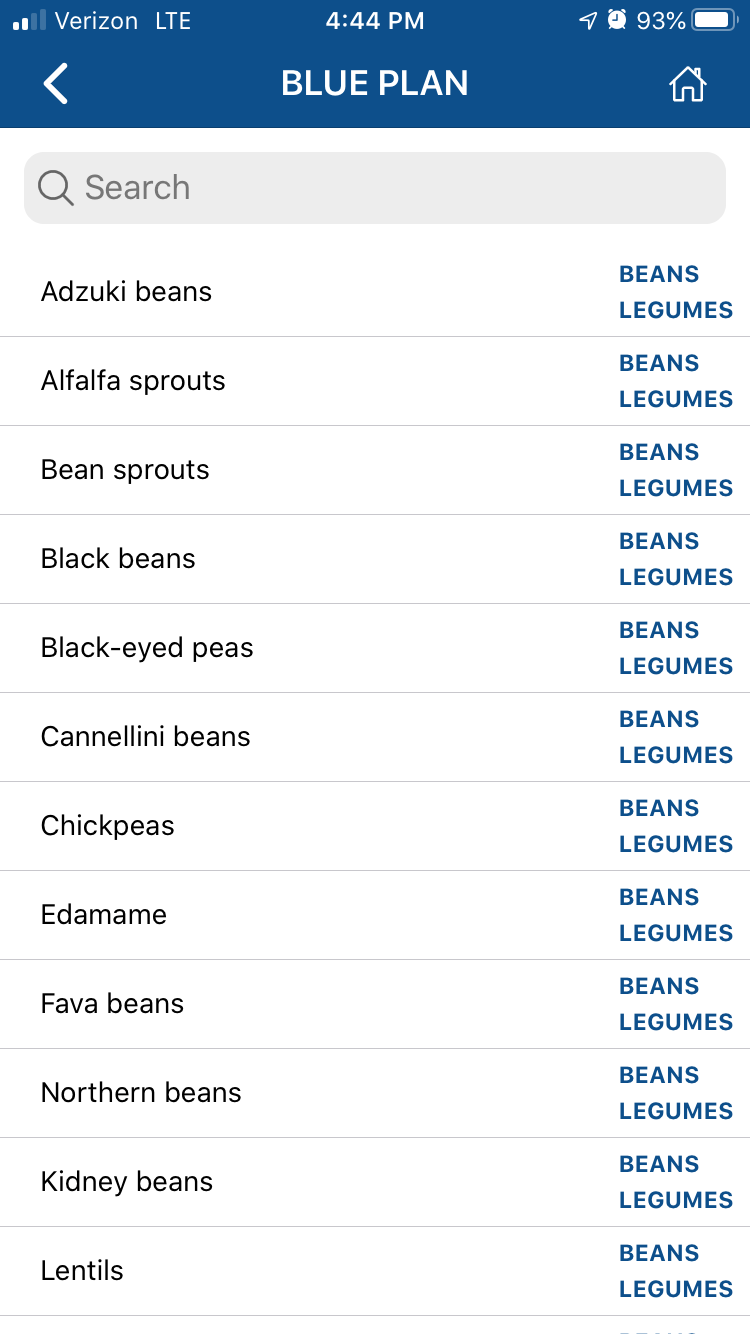Tap the back arrow in the header

[x=55, y=83]
